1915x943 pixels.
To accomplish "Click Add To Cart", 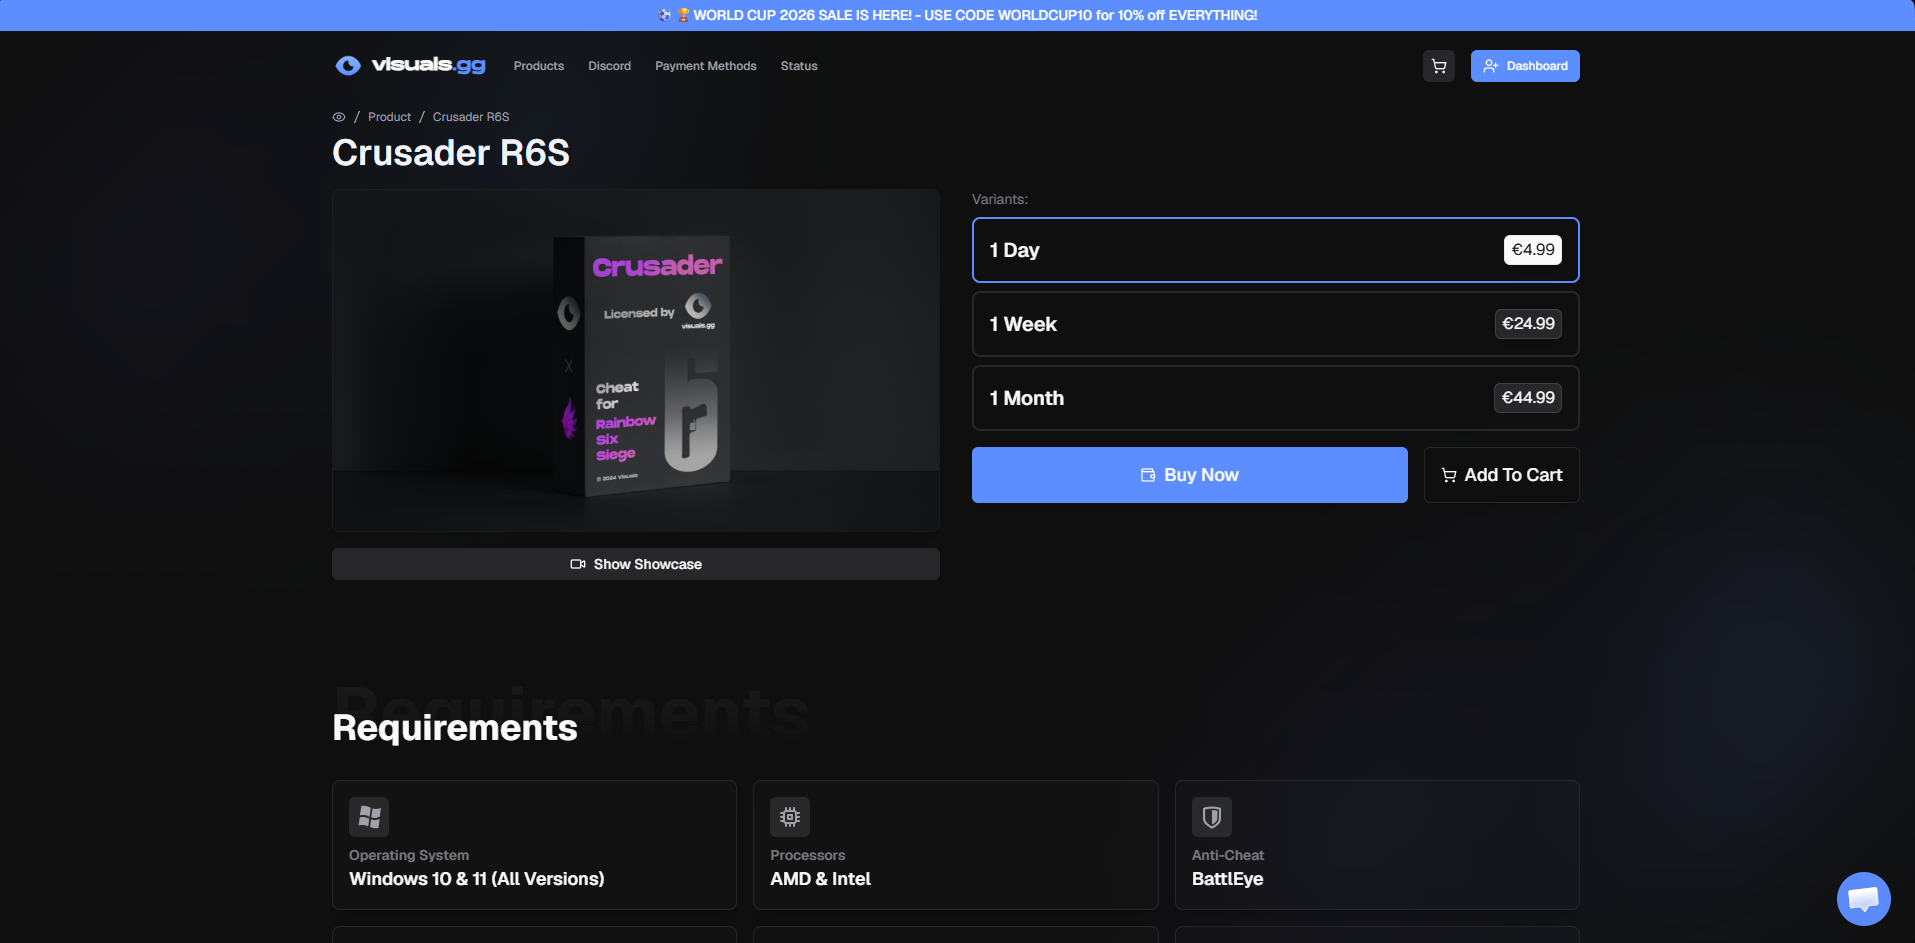I will (x=1501, y=475).
